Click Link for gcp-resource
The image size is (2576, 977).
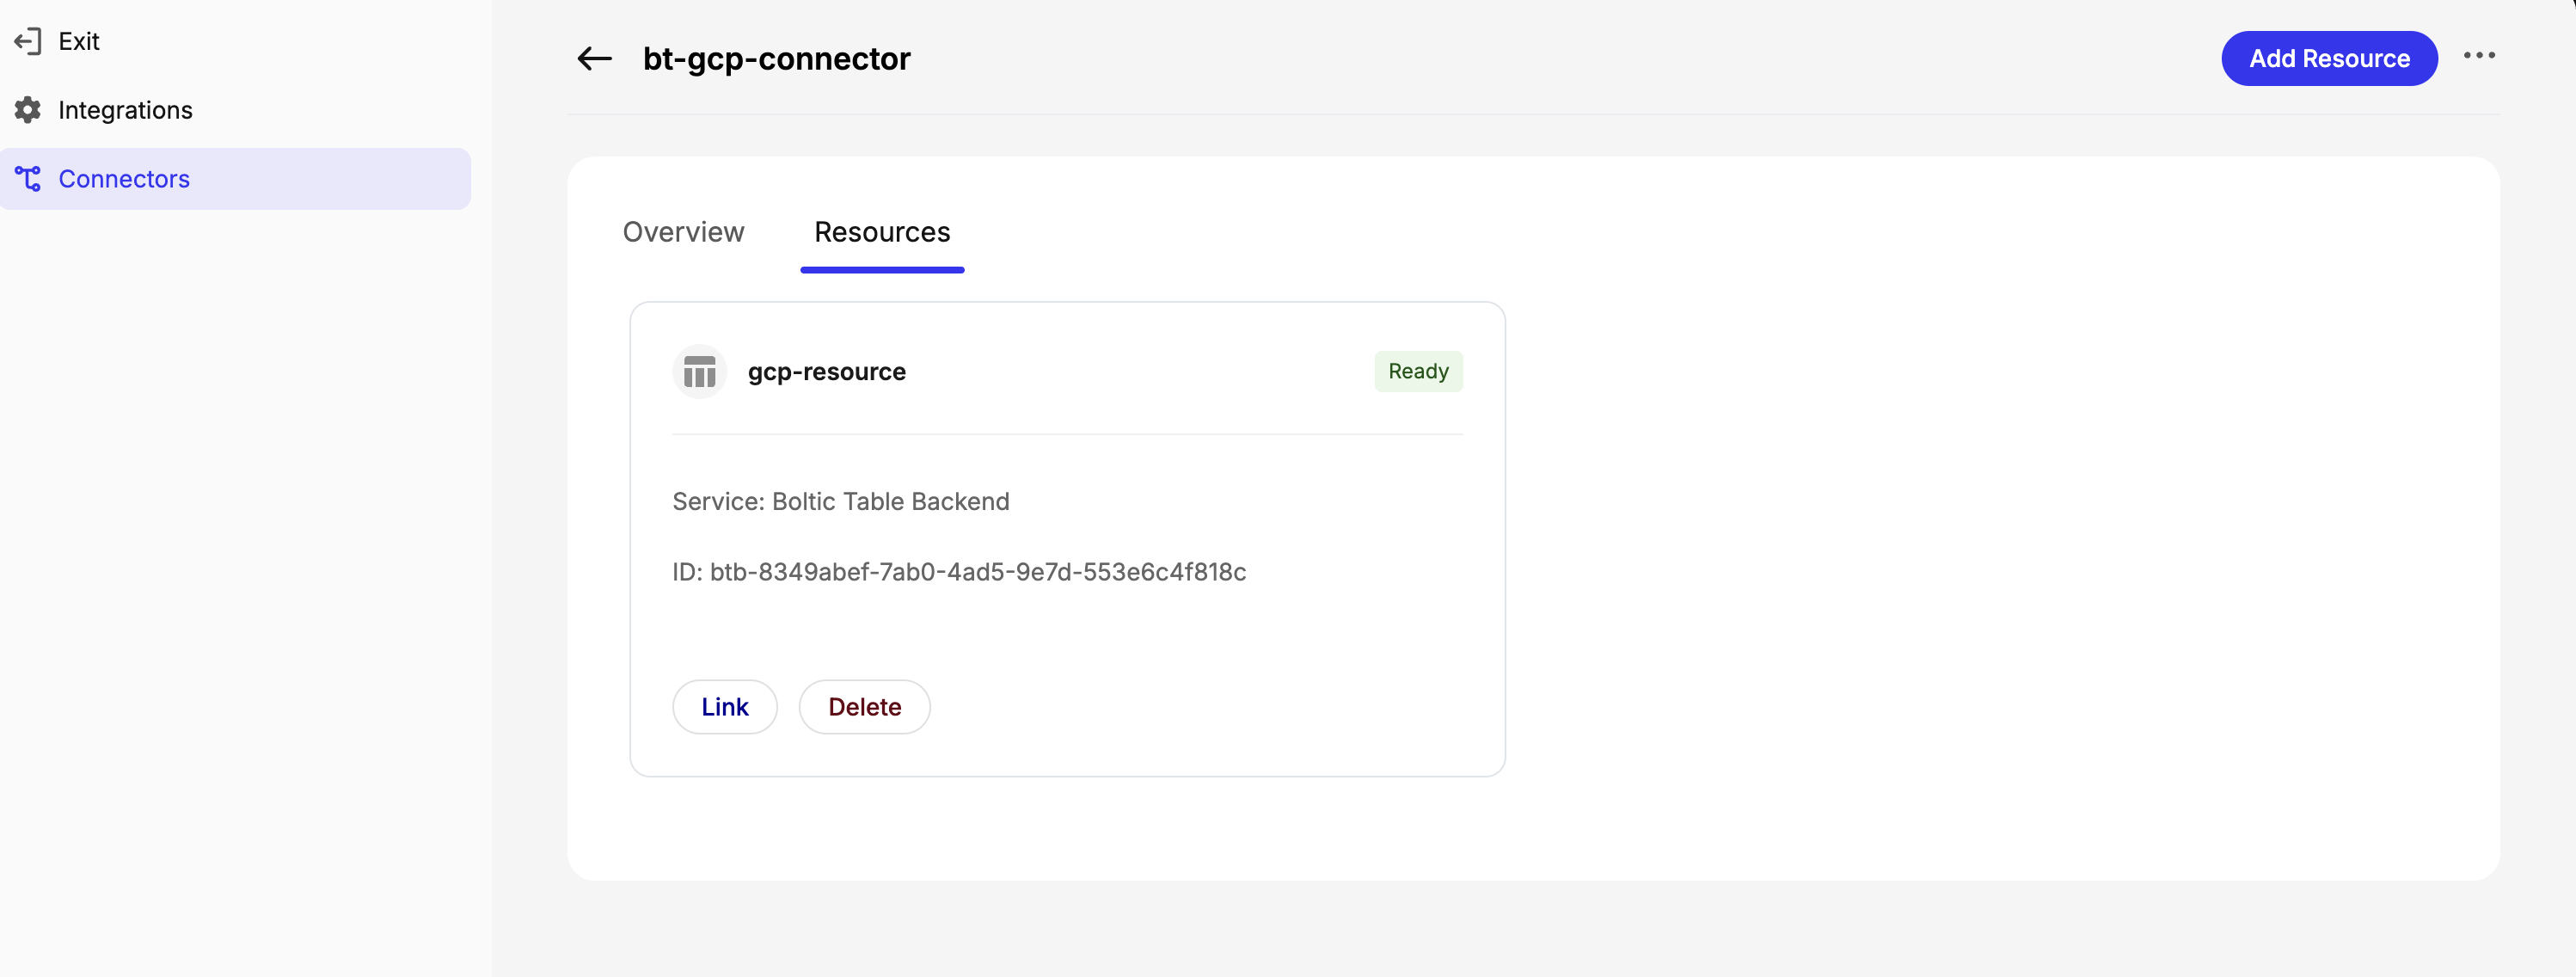[724, 706]
